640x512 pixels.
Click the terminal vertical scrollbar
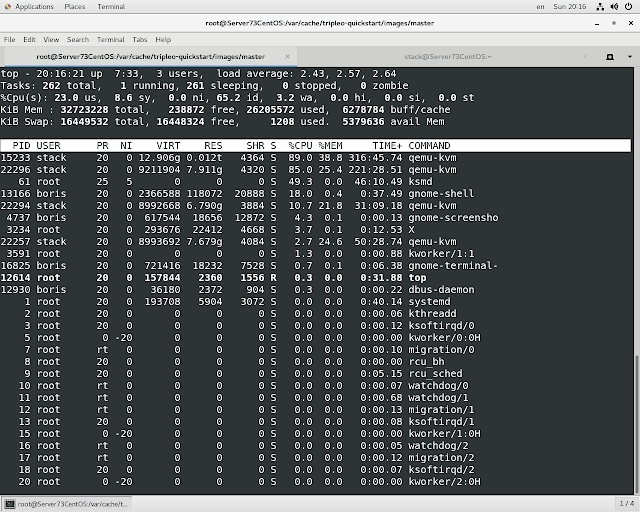[x=637, y=425]
